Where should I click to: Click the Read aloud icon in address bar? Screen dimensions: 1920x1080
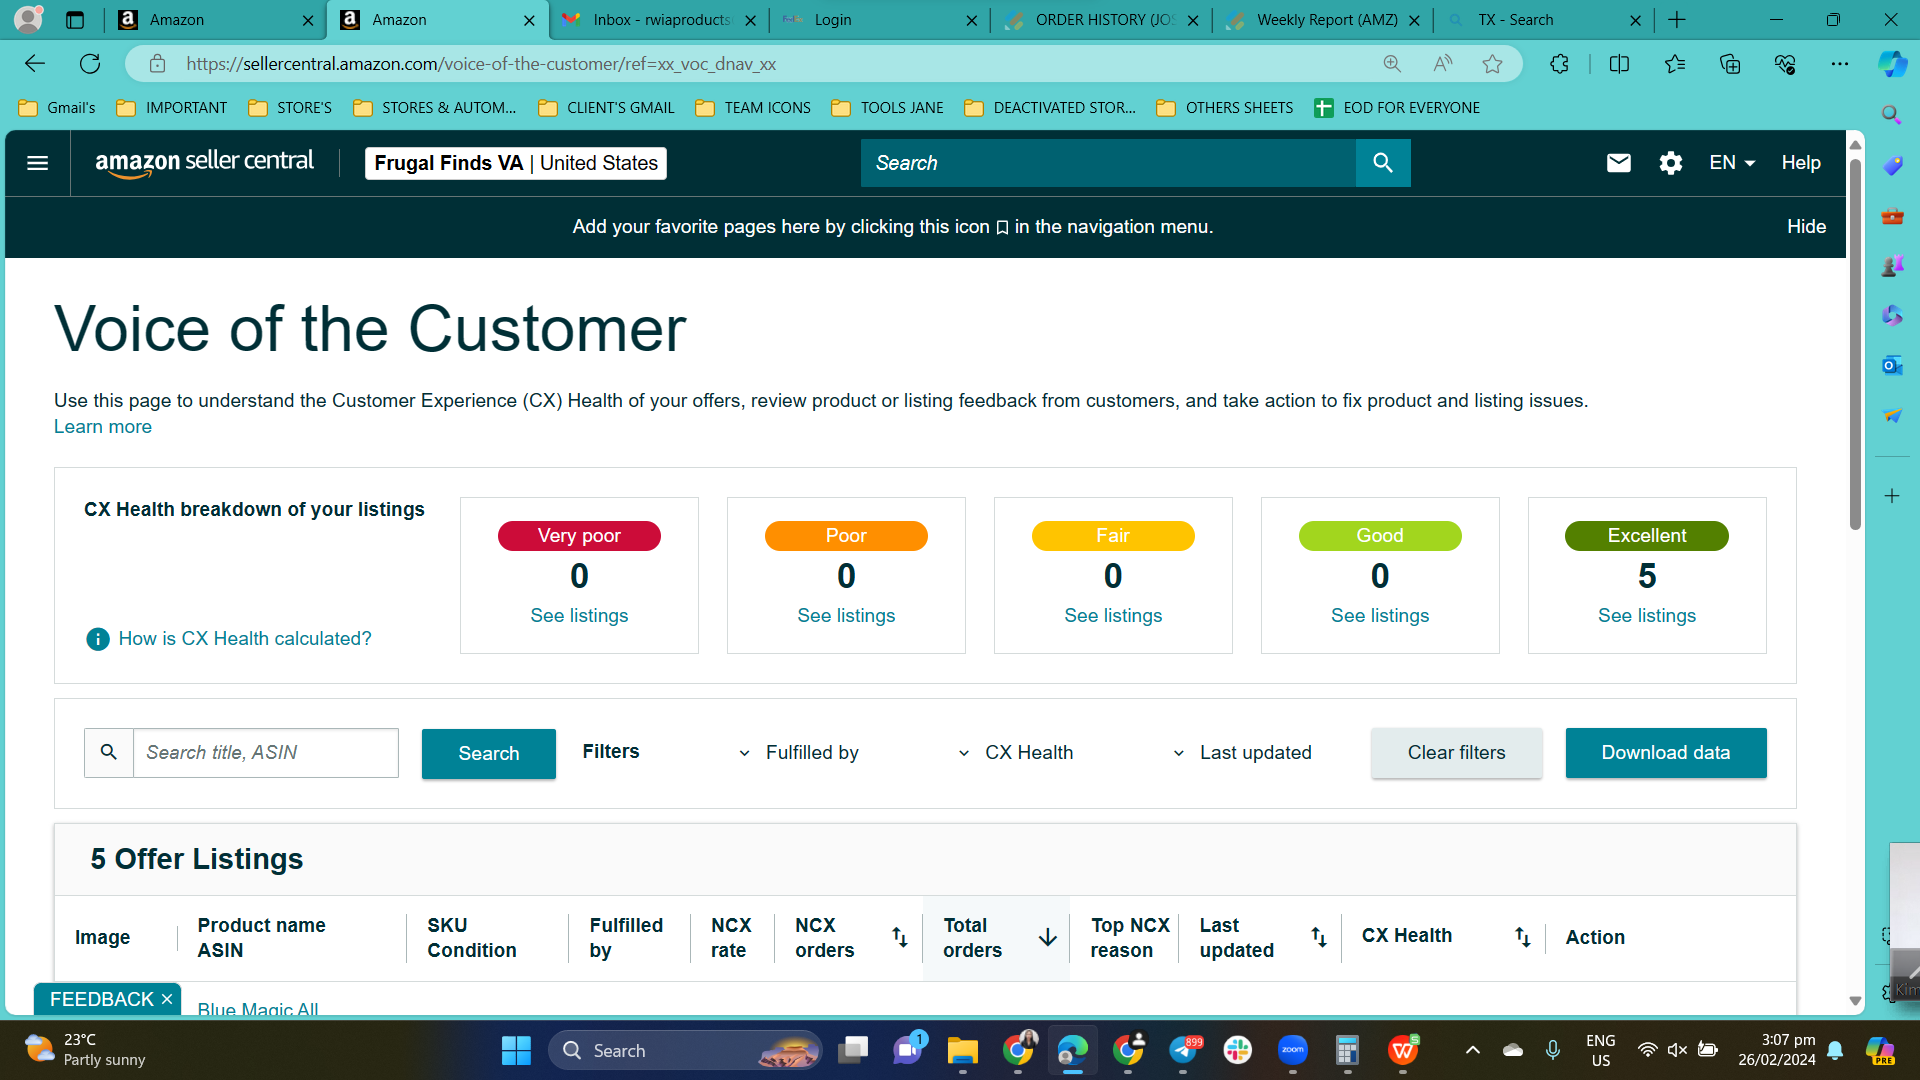click(x=1442, y=64)
